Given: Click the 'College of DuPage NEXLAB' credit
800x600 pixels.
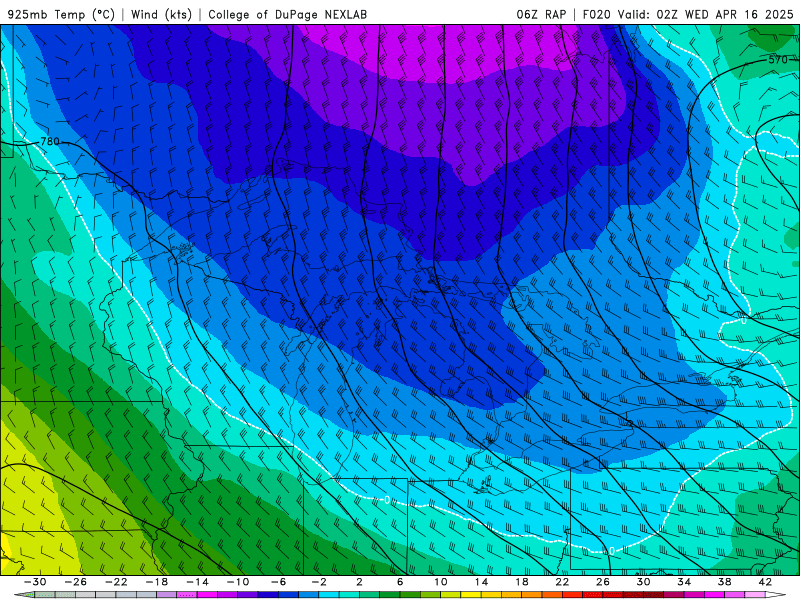Looking at the screenshot, I should click(287, 14).
